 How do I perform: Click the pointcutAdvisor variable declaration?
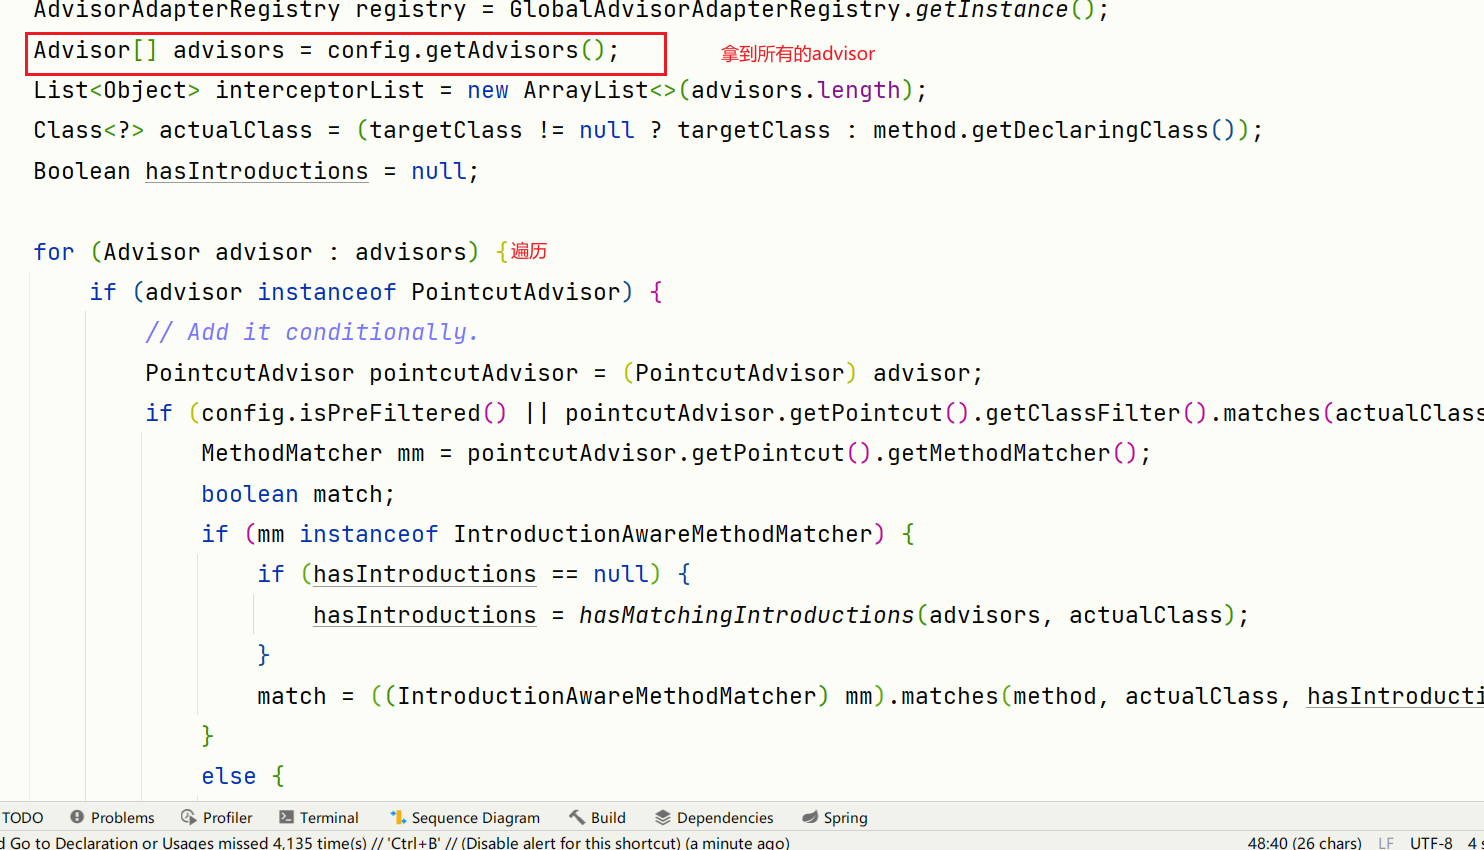(x=474, y=373)
